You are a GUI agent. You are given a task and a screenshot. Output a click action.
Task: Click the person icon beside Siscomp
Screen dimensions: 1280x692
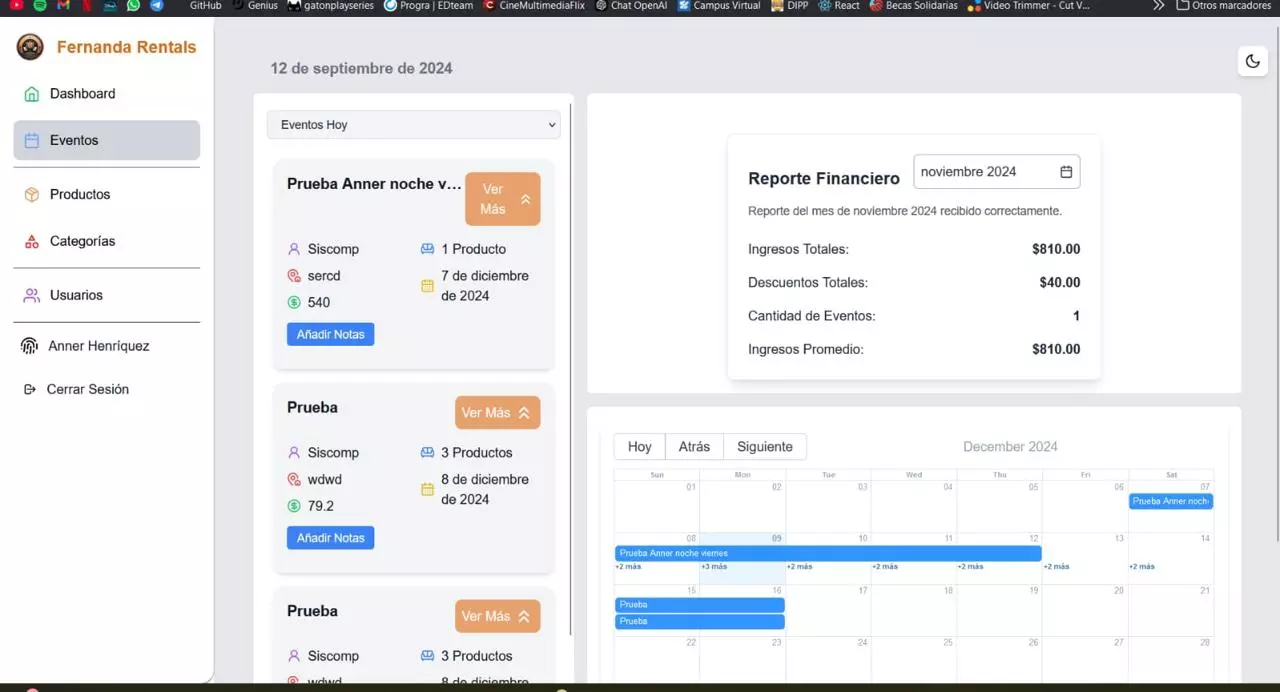click(x=294, y=248)
